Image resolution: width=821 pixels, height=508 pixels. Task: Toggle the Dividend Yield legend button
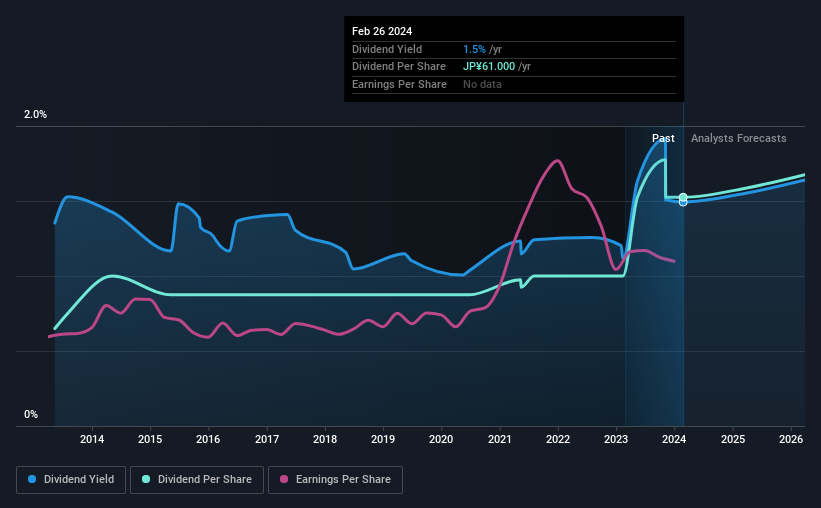[71, 480]
